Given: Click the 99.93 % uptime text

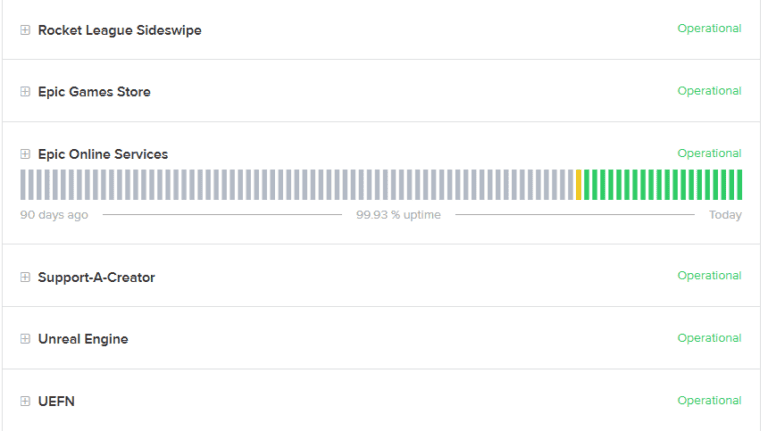Looking at the screenshot, I should [398, 215].
